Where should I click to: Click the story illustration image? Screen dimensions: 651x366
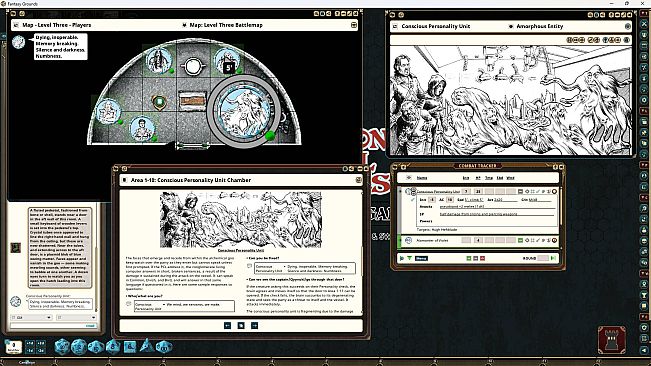(x=241, y=220)
